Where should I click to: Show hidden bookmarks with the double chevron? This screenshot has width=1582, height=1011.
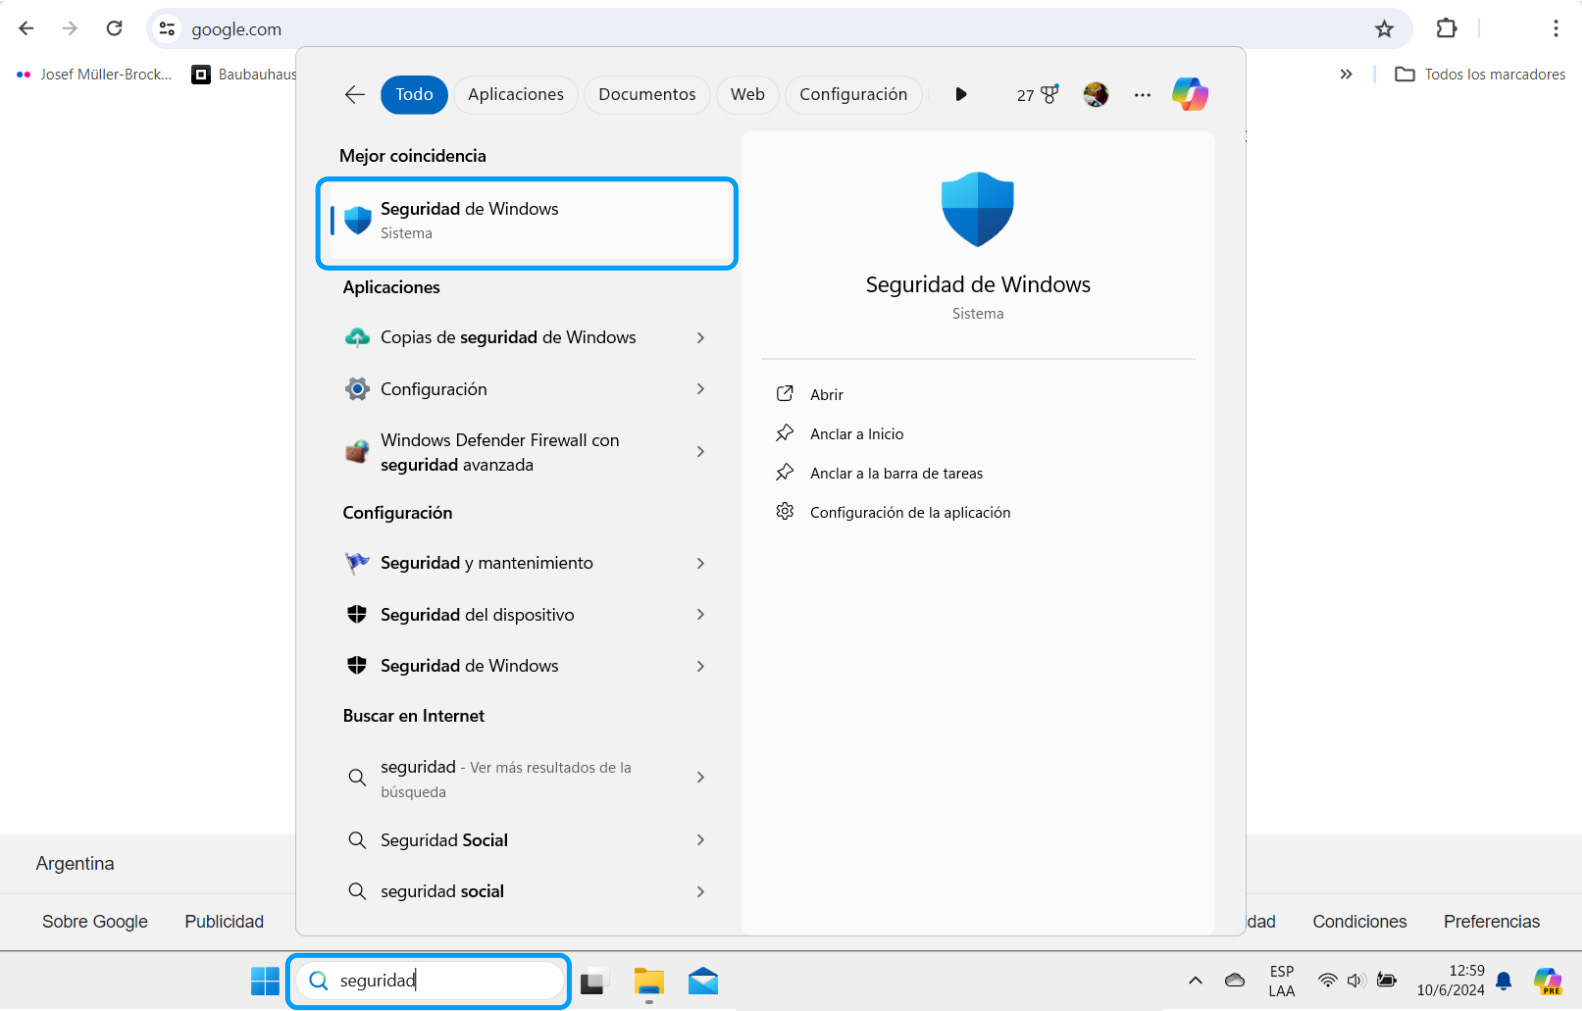click(1346, 74)
